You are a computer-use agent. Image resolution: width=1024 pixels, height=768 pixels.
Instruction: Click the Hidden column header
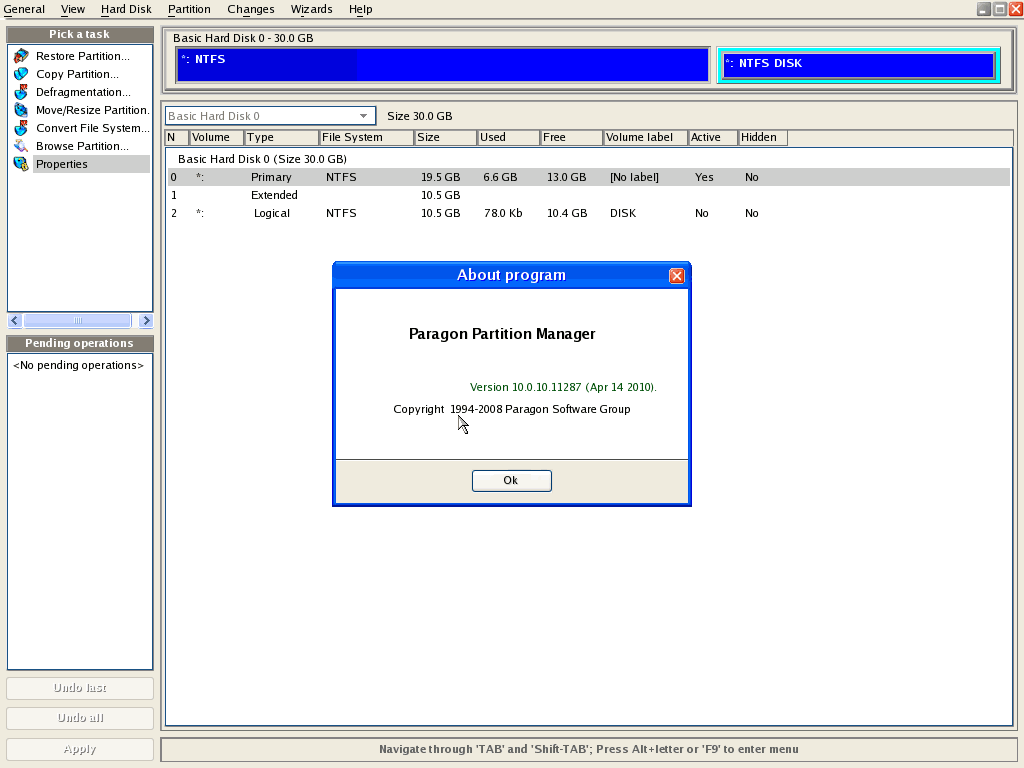pos(763,137)
